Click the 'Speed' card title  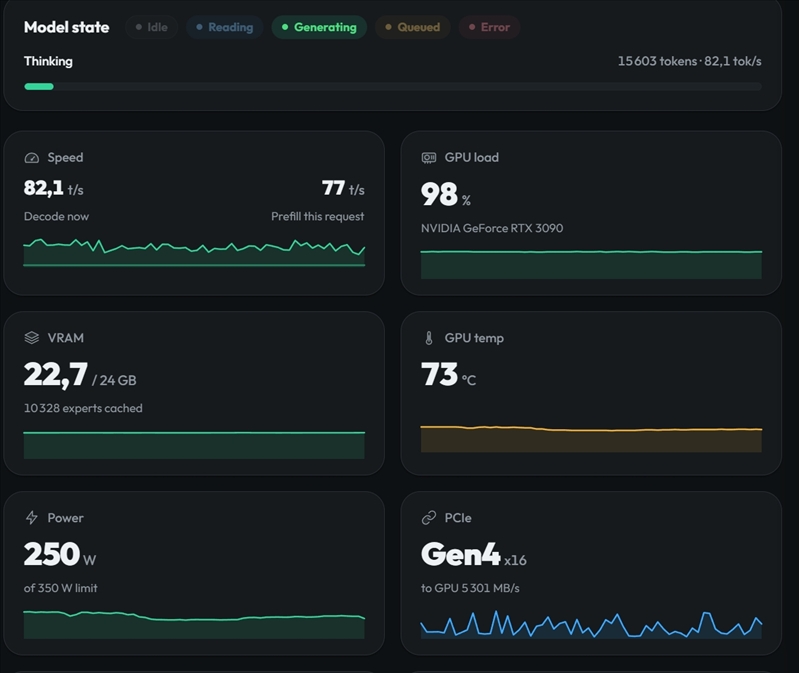(x=65, y=157)
